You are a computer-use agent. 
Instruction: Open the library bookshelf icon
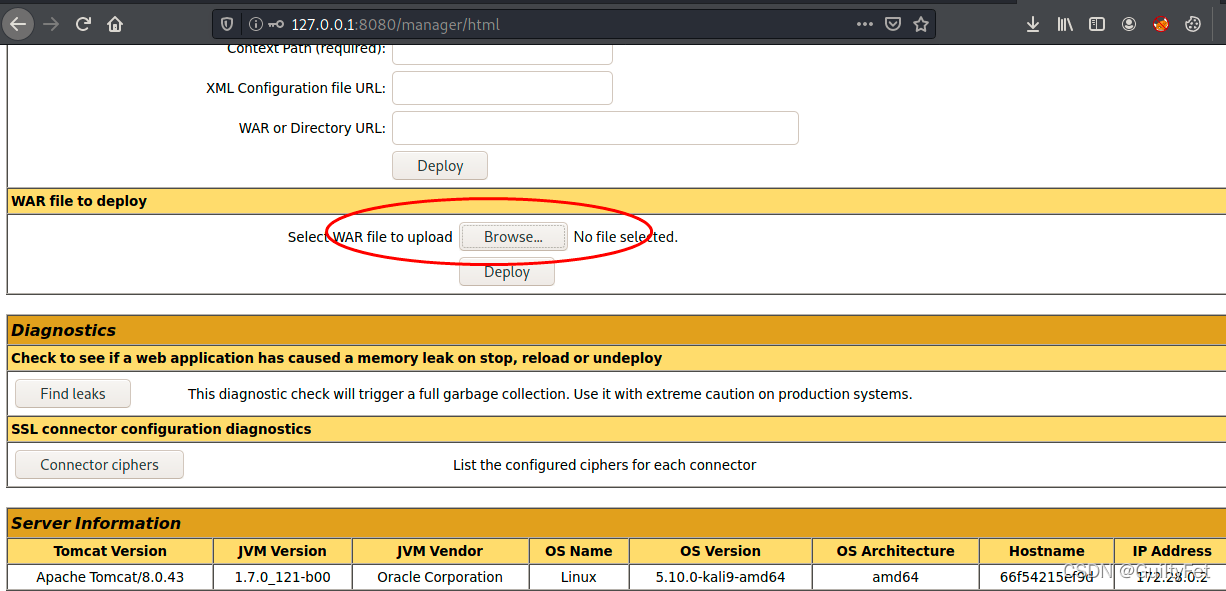[x=1065, y=24]
